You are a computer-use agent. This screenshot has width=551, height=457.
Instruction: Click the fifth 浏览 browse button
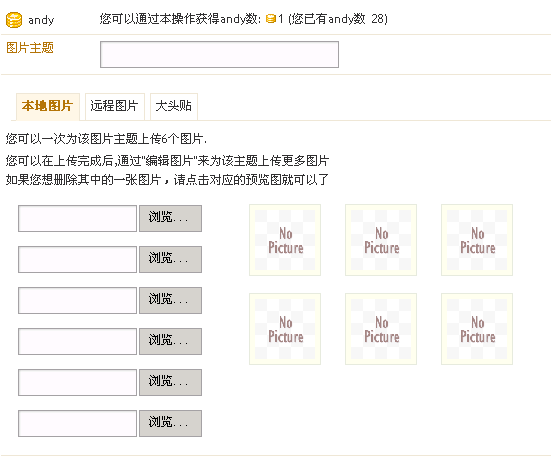170,382
